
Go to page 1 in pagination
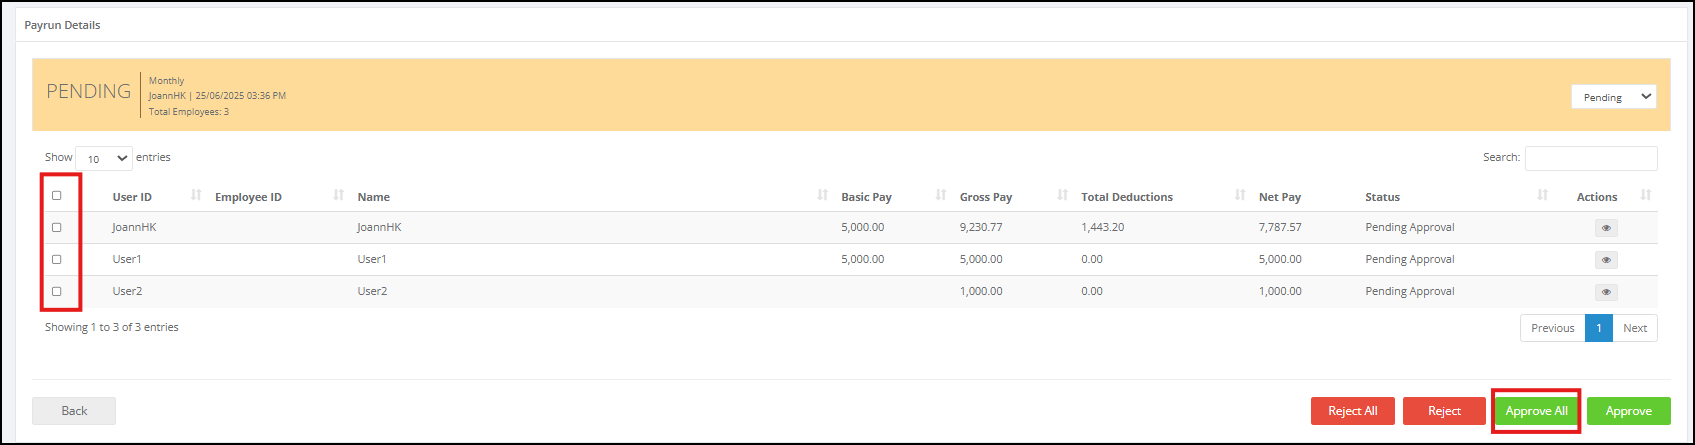(x=1598, y=328)
